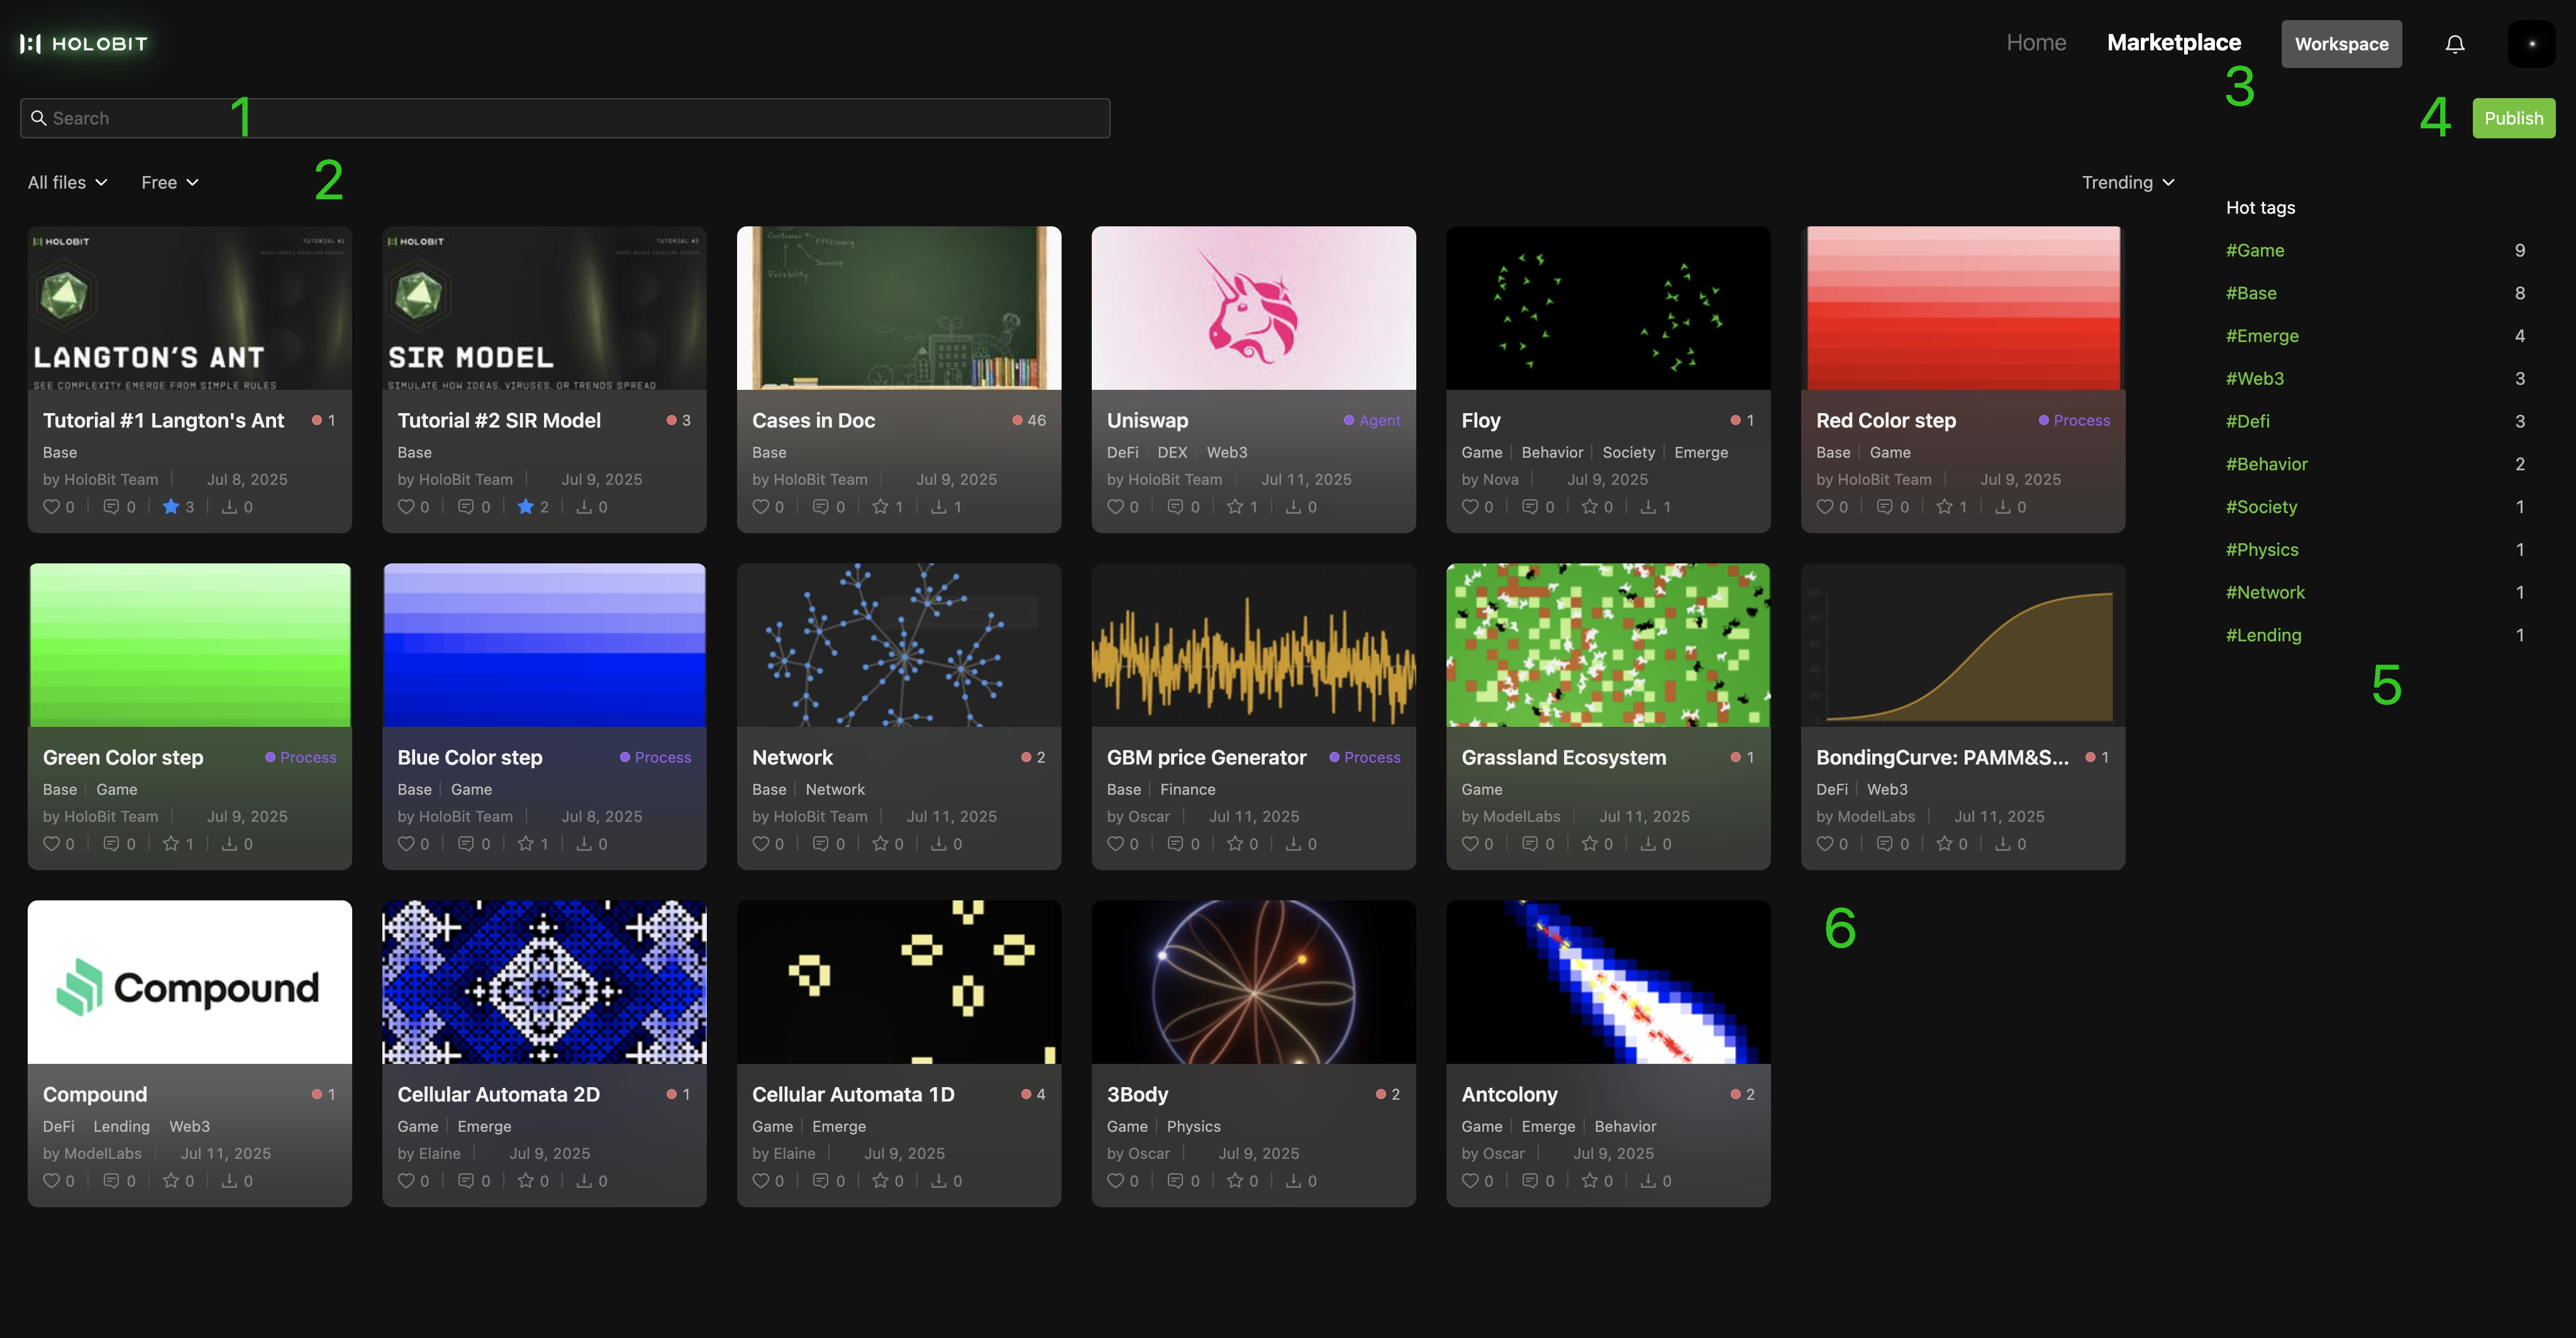The width and height of the screenshot is (2576, 1338).
Task: Select the Marketplace tab
Action: point(2173,43)
